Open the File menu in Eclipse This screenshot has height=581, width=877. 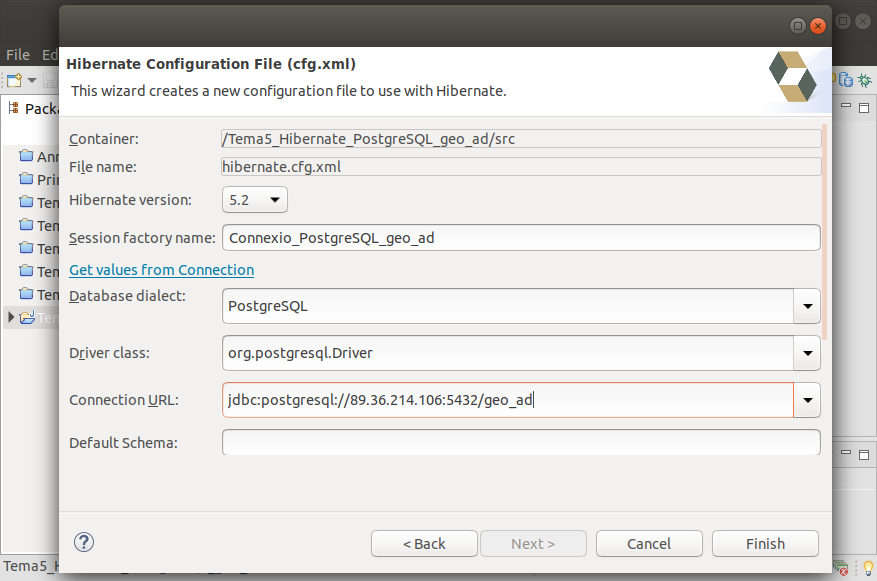click(x=18, y=55)
